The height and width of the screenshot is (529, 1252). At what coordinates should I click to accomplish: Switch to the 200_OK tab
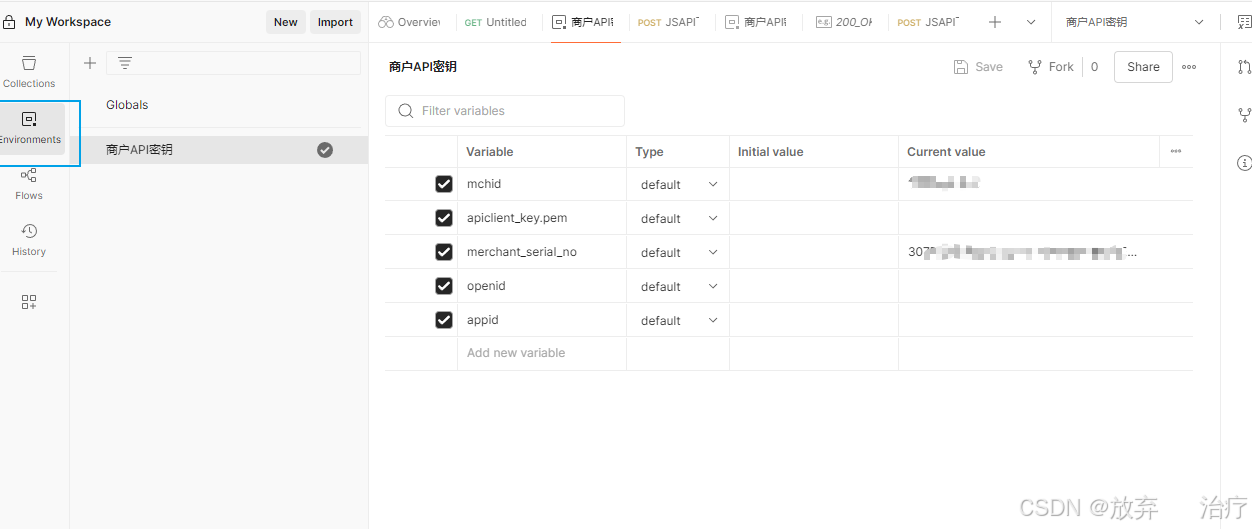tap(845, 22)
